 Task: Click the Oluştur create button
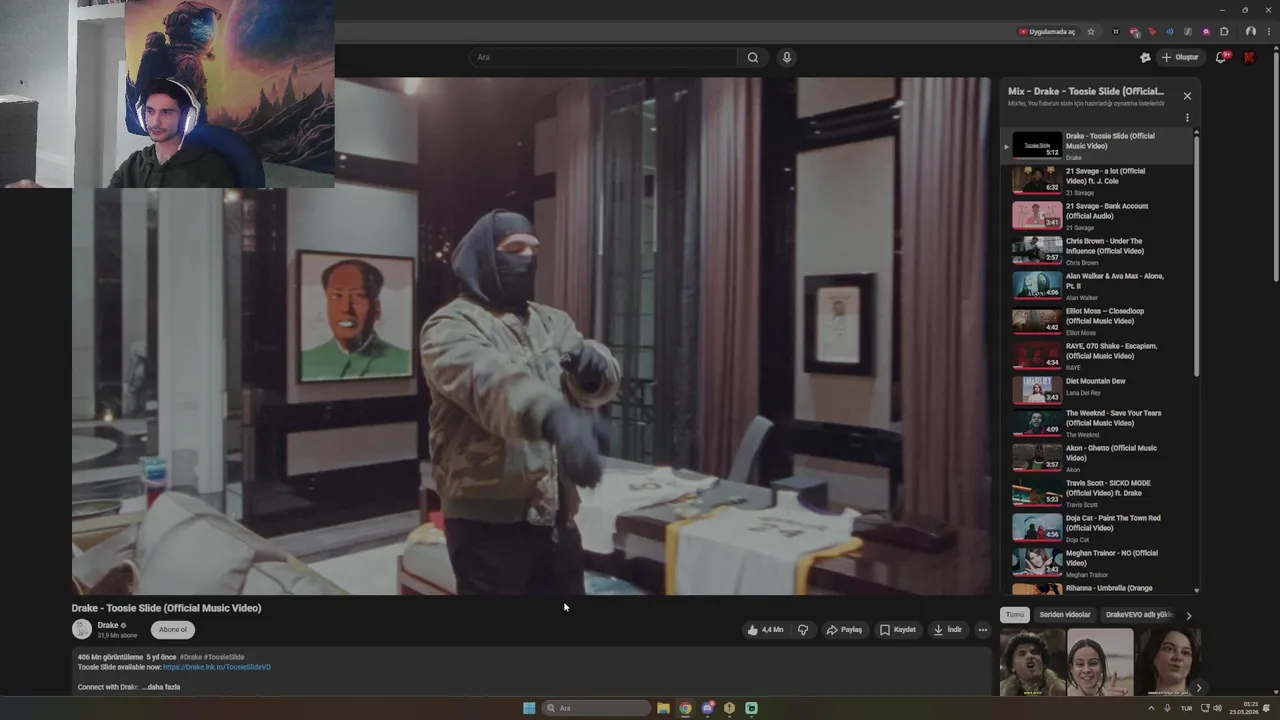[1180, 57]
